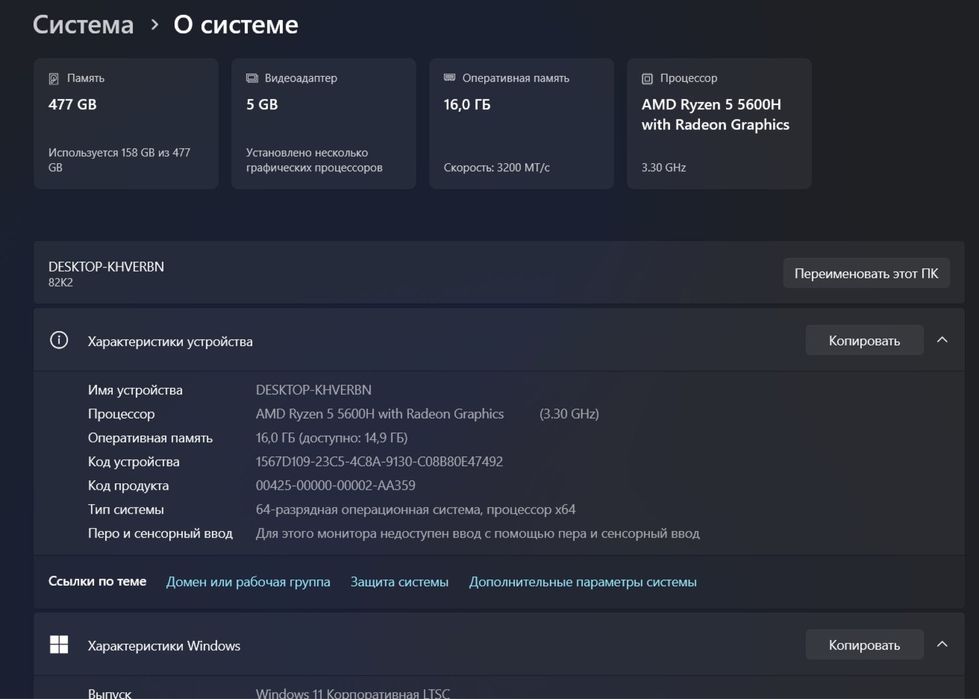Viewport: 979px width, 699px height.
Task: Copy Windows specifications with Копировать button
Action: pyautogui.click(x=864, y=645)
